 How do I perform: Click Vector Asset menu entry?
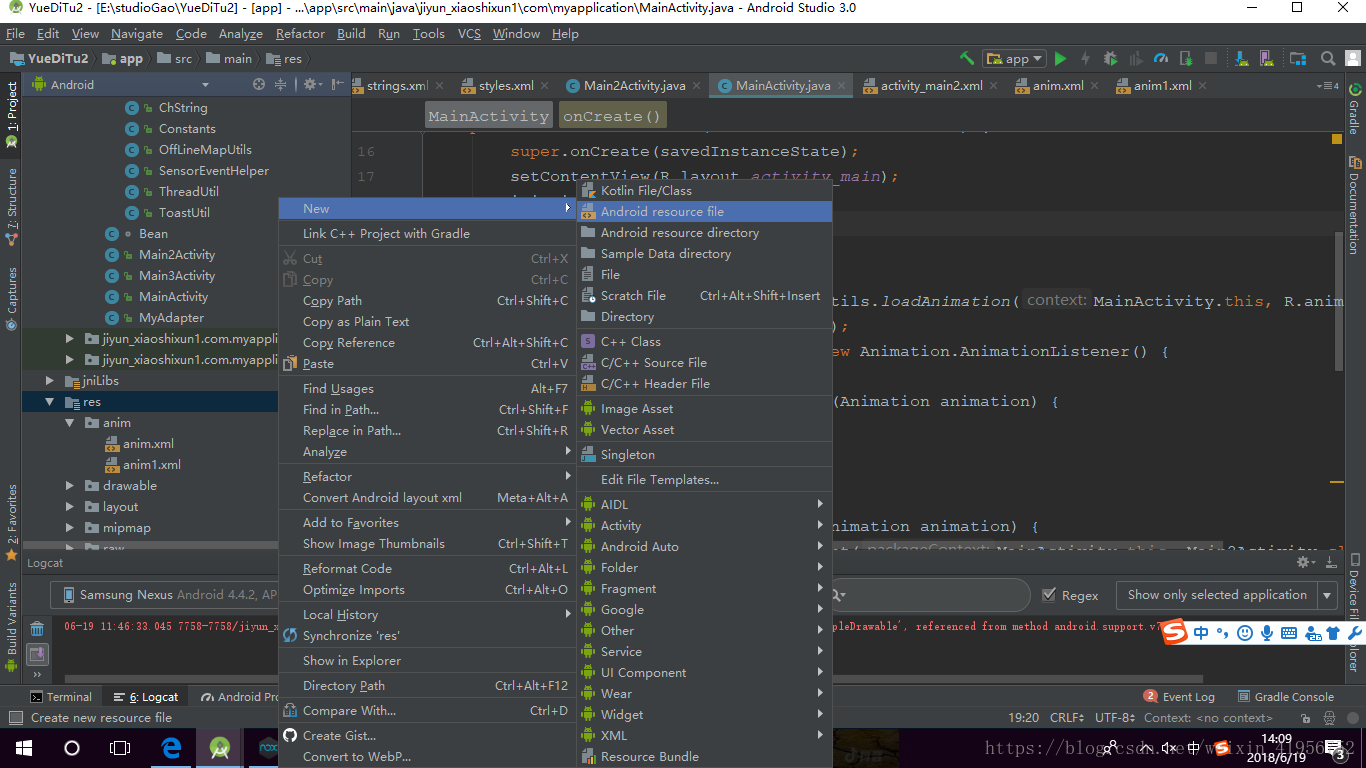click(x=704, y=430)
